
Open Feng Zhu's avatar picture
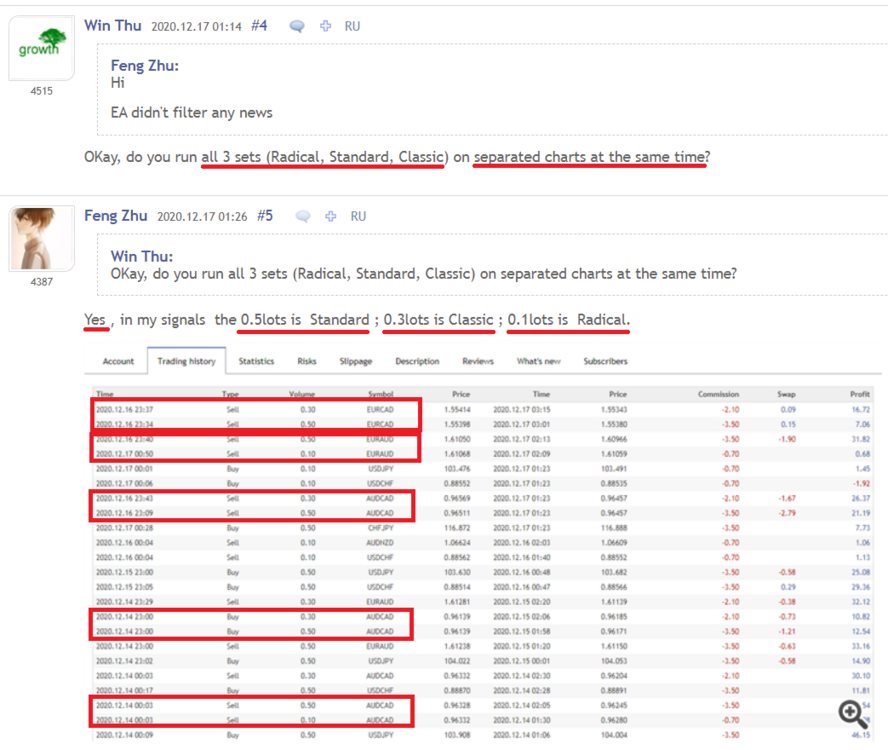[x=41, y=238]
